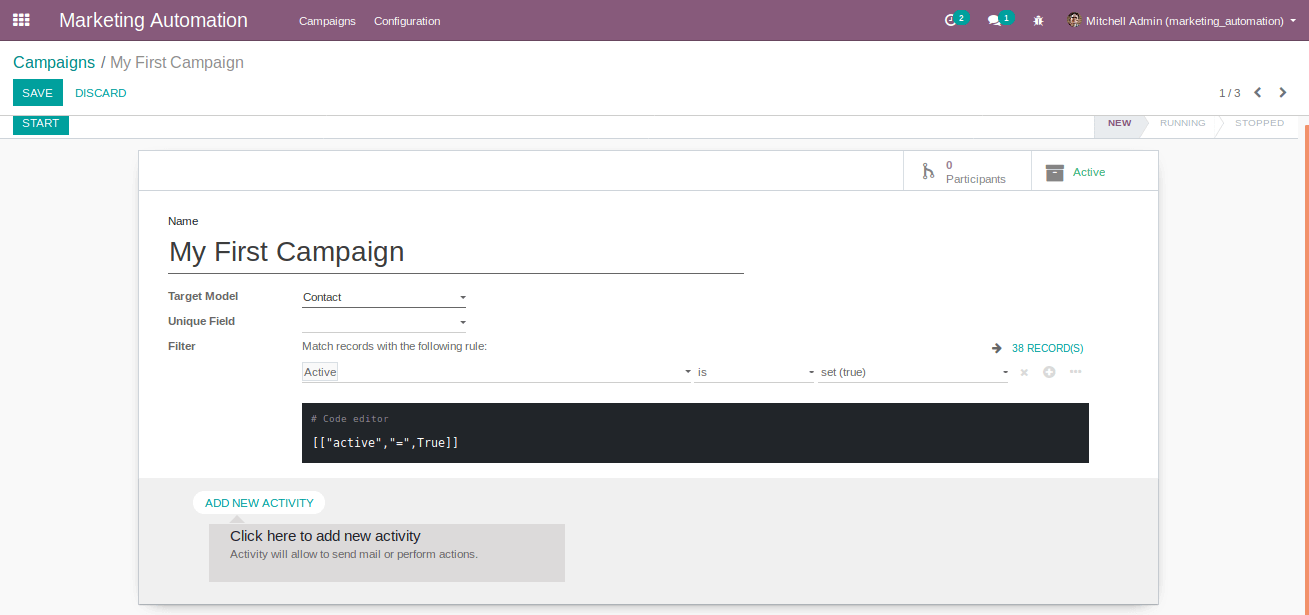The height and width of the screenshot is (615, 1309).
Task: Open the Unique Field dropdown
Action: pyautogui.click(x=384, y=322)
